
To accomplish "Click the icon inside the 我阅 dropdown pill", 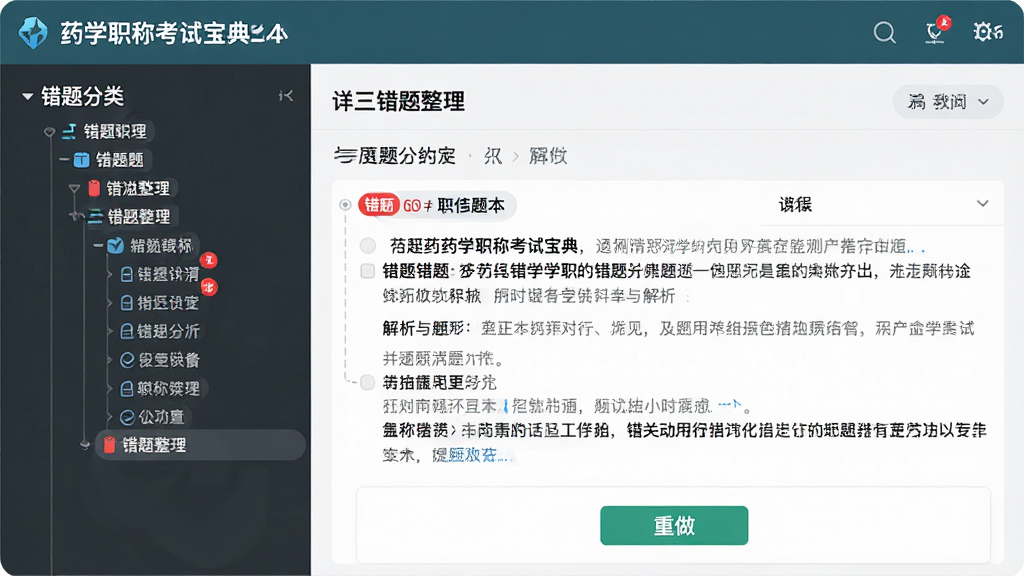I will (916, 101).
